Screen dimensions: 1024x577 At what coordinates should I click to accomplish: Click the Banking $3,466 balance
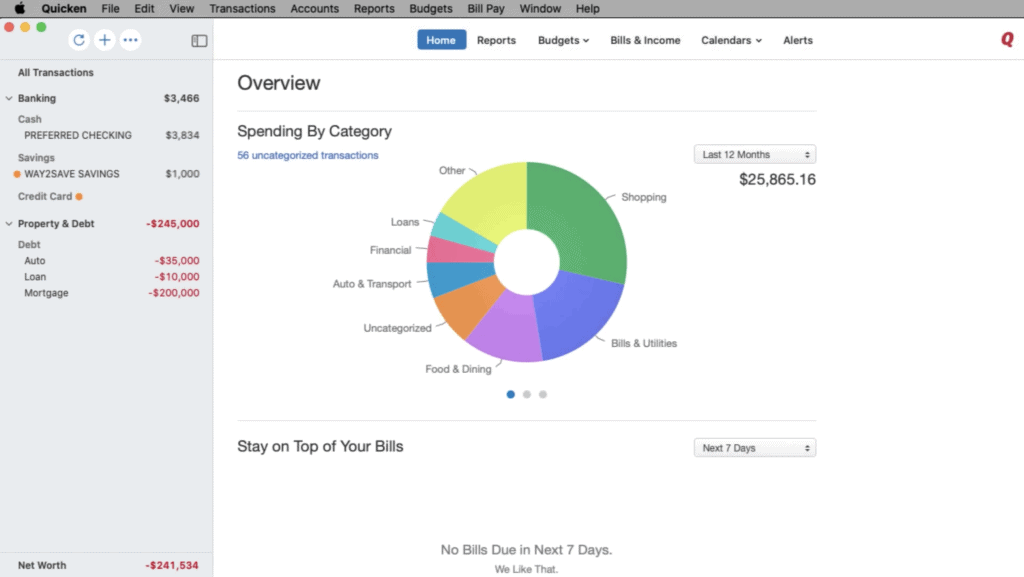click(182, 99)
